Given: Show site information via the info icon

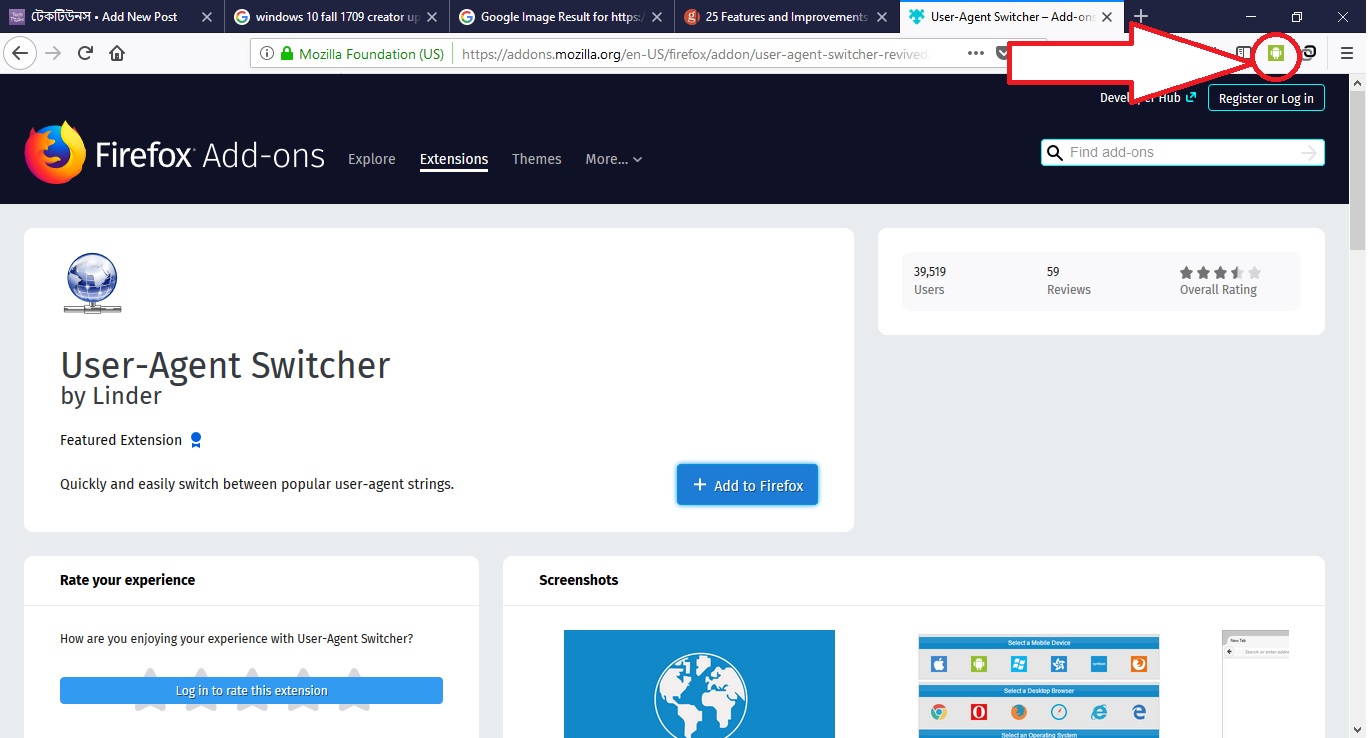Looking at the screenshot, I should tap(267, 54).
